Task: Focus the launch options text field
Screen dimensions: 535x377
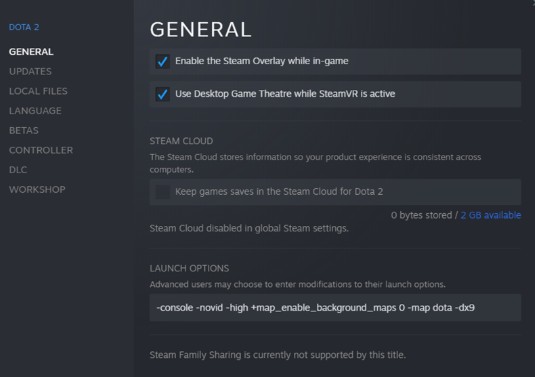Action: pos(335,308)
